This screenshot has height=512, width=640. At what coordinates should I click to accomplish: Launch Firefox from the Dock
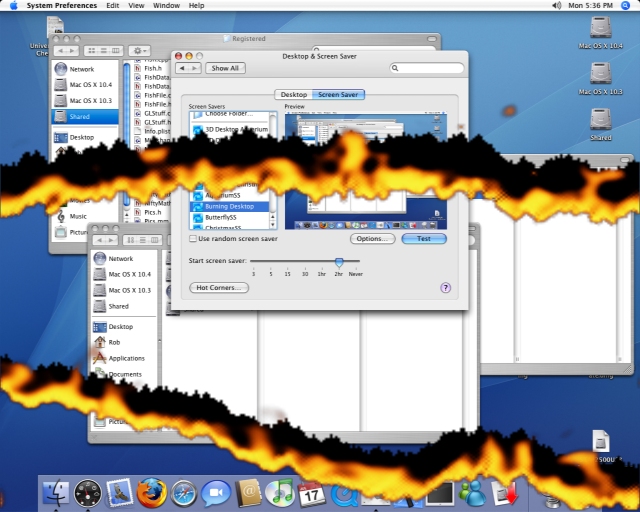coord(151,492)
